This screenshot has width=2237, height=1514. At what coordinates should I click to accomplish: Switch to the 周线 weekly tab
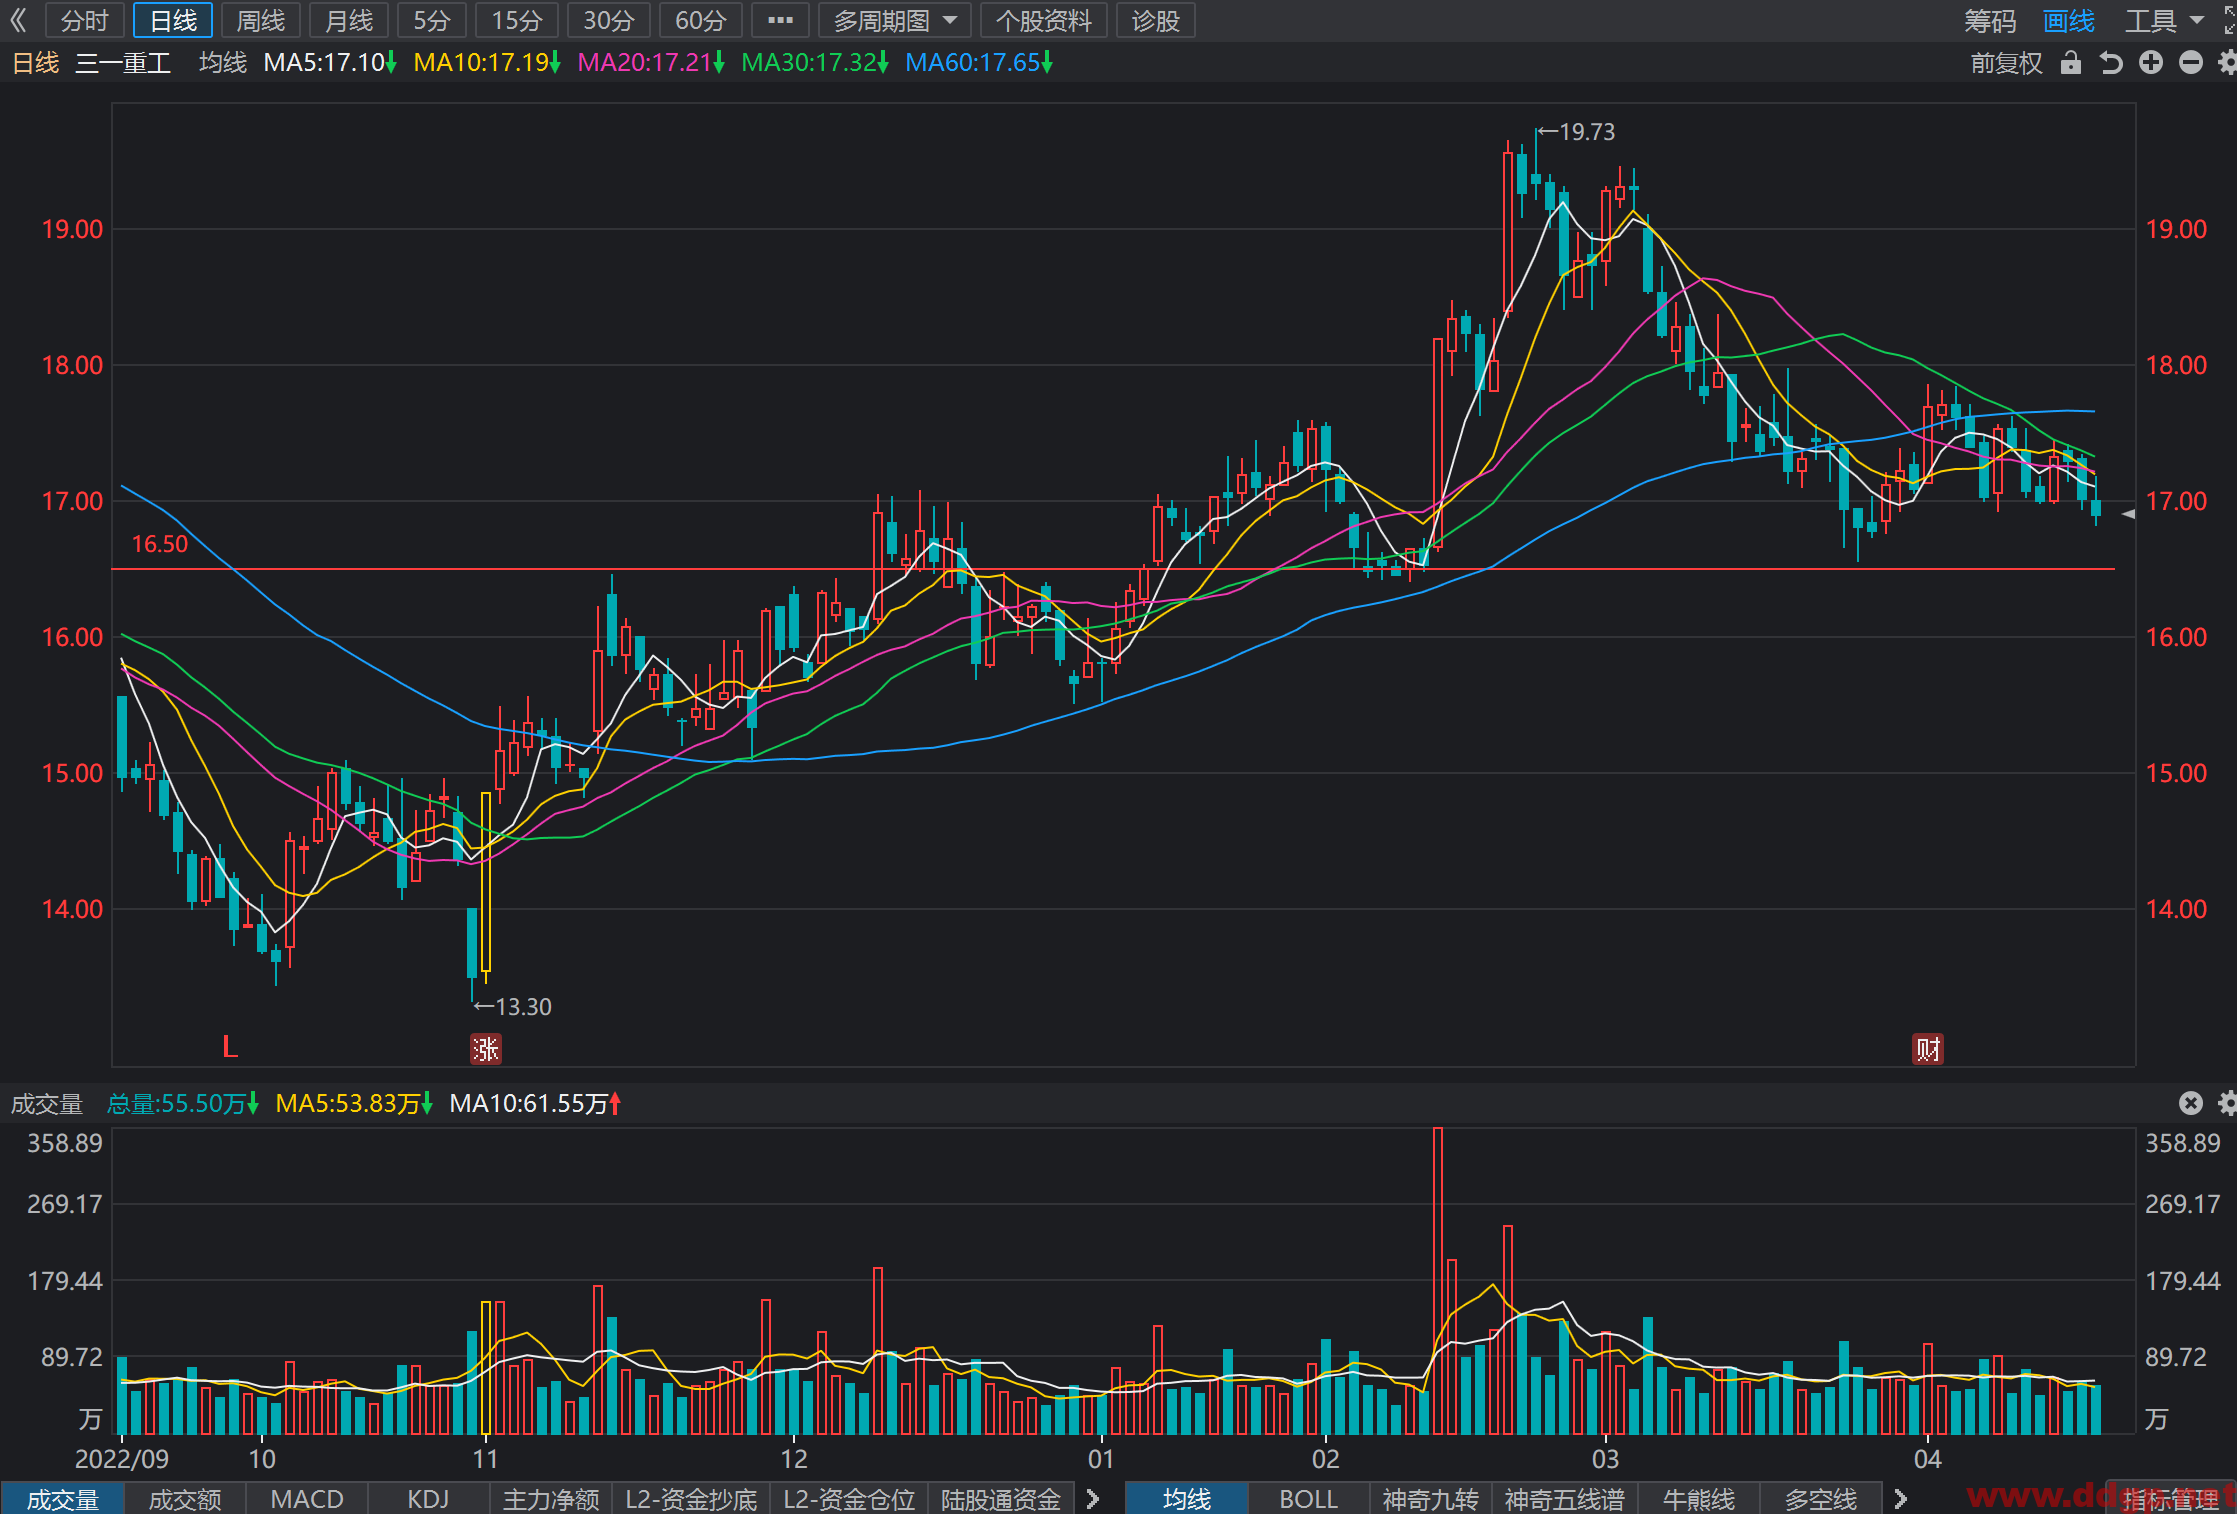261,20
